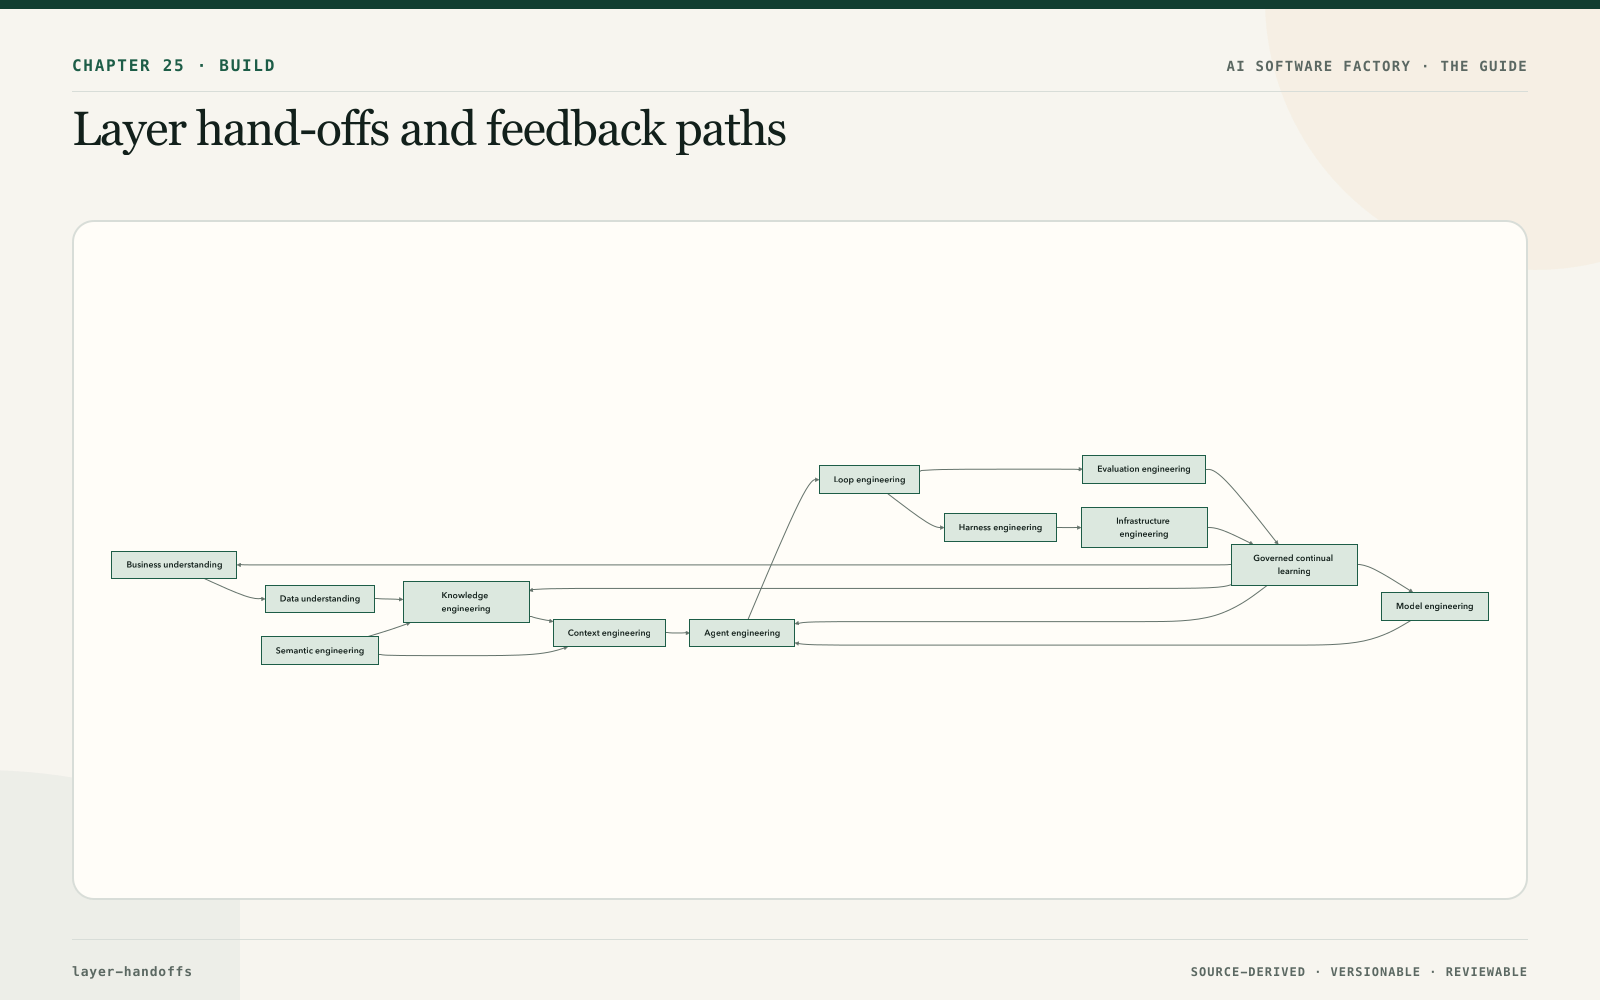Viewport: 1600px width, 1000px height.
Task: Select the Semantic engineering box
Action: (320, 651)
